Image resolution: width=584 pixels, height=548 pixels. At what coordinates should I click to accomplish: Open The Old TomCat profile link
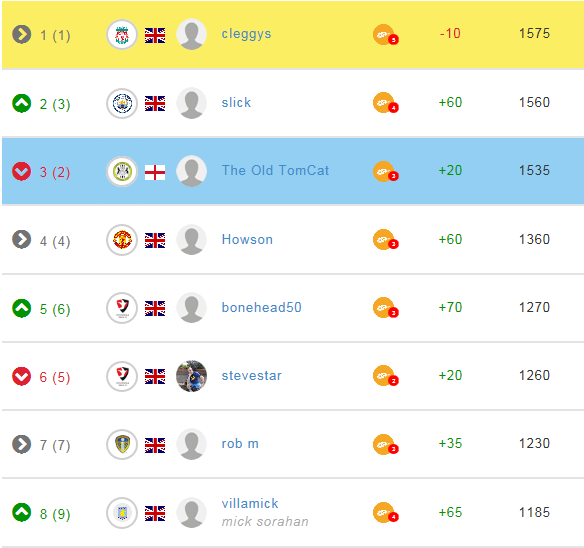click(275, 170)
